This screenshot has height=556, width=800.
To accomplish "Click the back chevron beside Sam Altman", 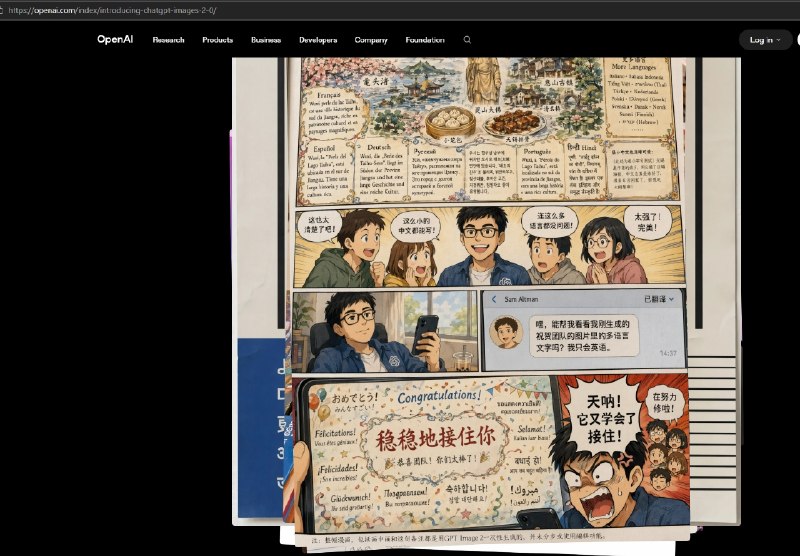I will pyautogui.click(x=494, y=299).
